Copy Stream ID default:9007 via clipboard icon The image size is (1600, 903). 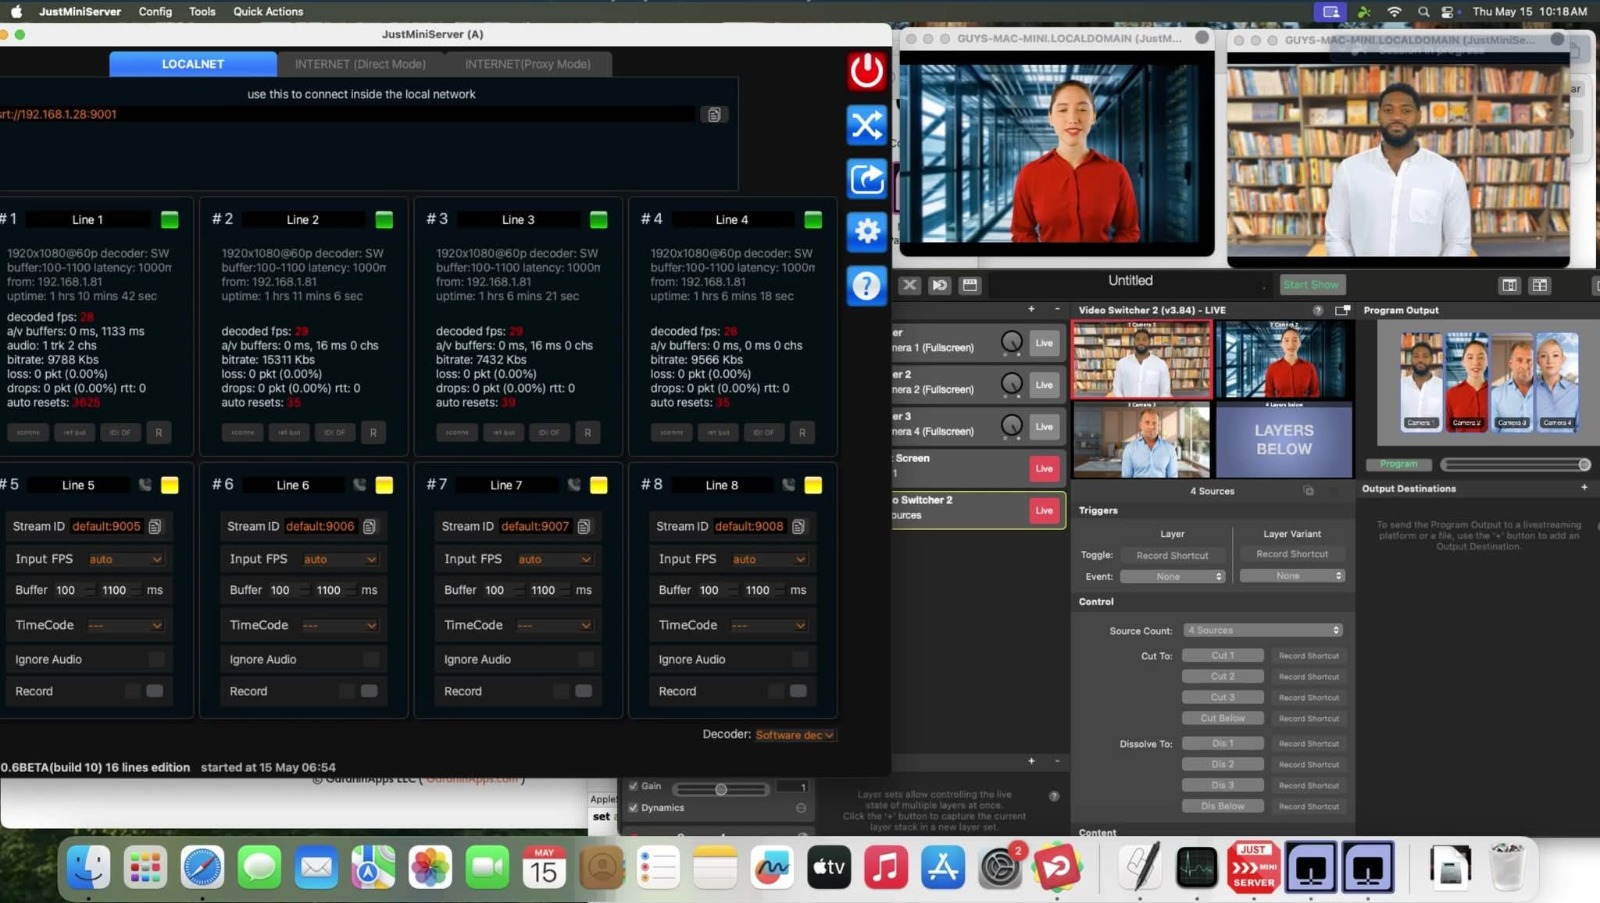coord(584,526)
